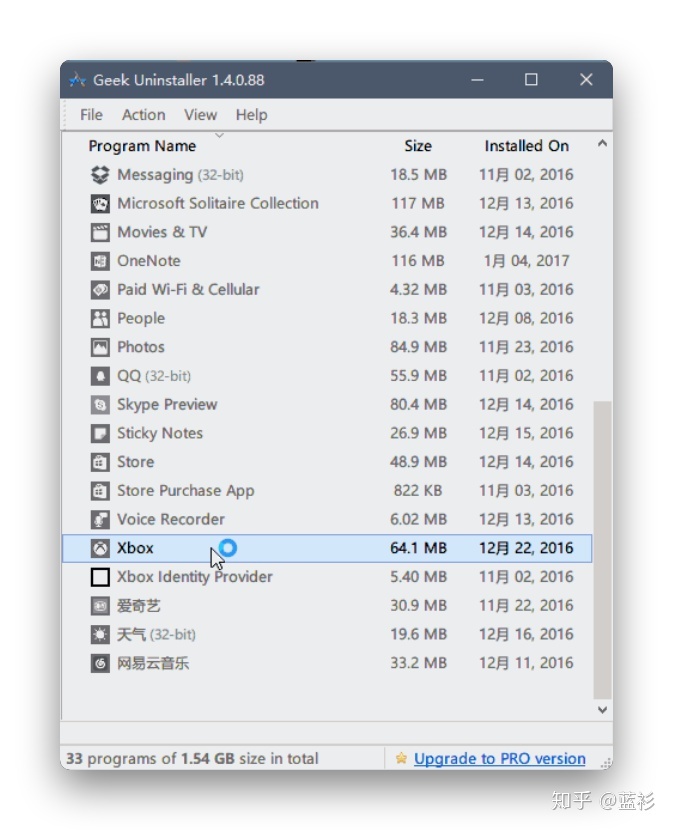
Task: Click the Geek Uninstaller title bar icon
Action: point(78,80)
